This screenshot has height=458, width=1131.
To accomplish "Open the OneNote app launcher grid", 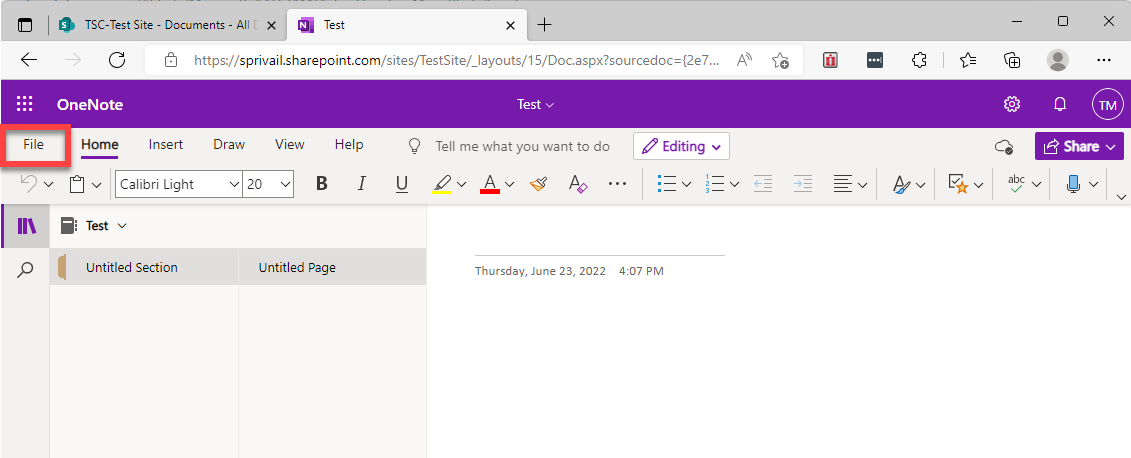I will tap(25, 104).
